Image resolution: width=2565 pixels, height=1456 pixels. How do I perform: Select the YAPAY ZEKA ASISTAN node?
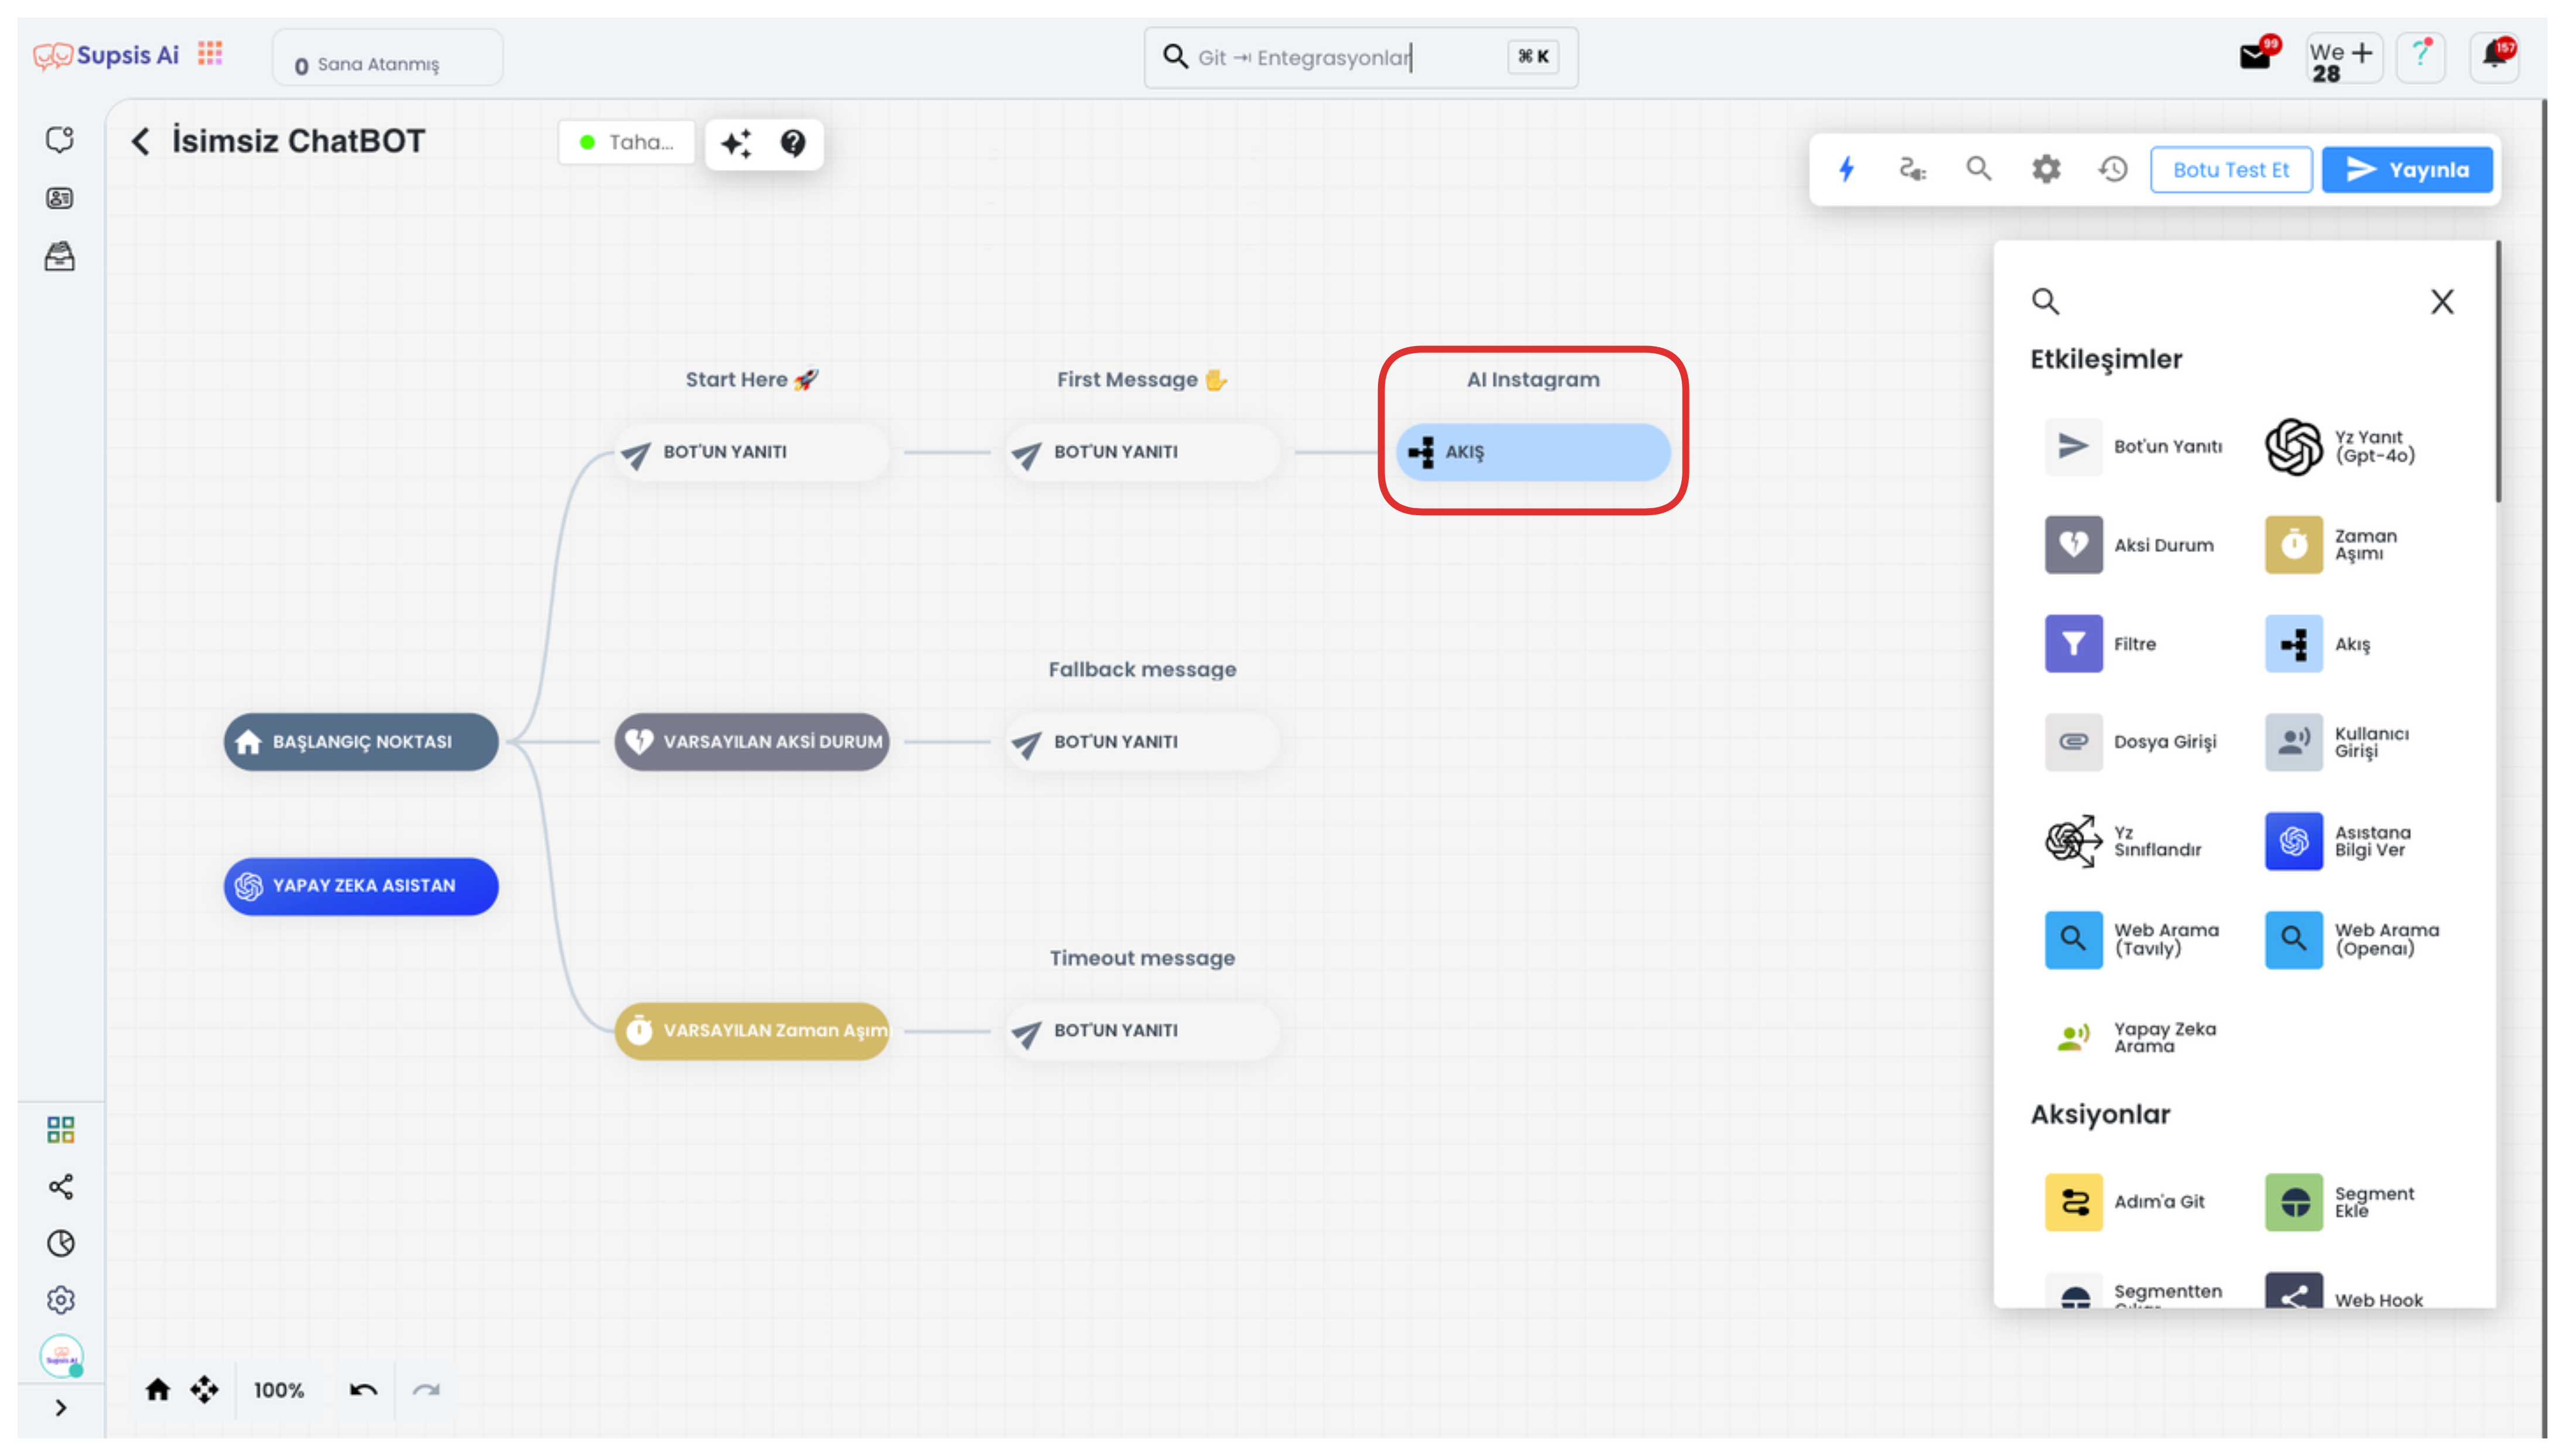coord(361,886)
